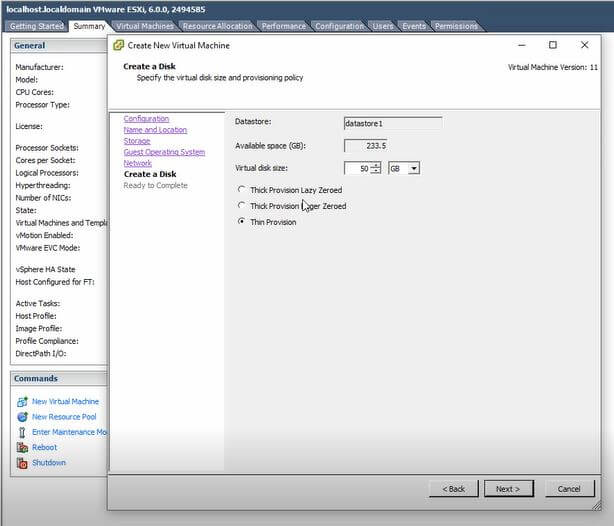Screen dimensions: 614x526
Task: Open the Events tab
Action: click(x=414, y=26)
